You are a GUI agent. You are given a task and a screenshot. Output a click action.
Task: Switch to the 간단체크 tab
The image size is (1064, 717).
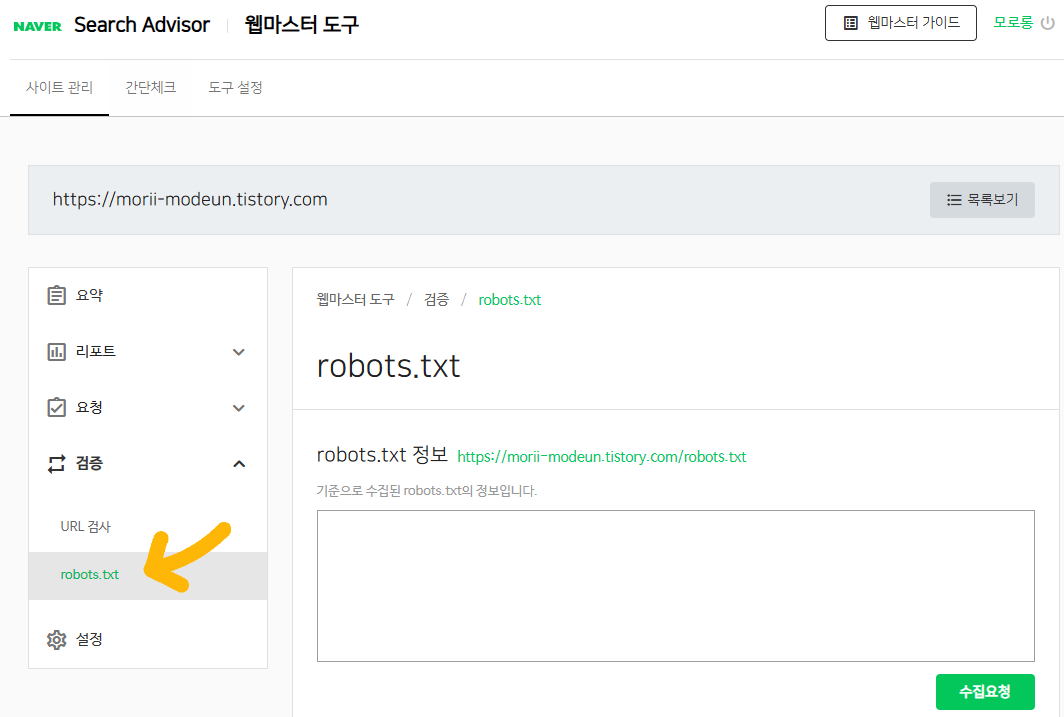150,88
